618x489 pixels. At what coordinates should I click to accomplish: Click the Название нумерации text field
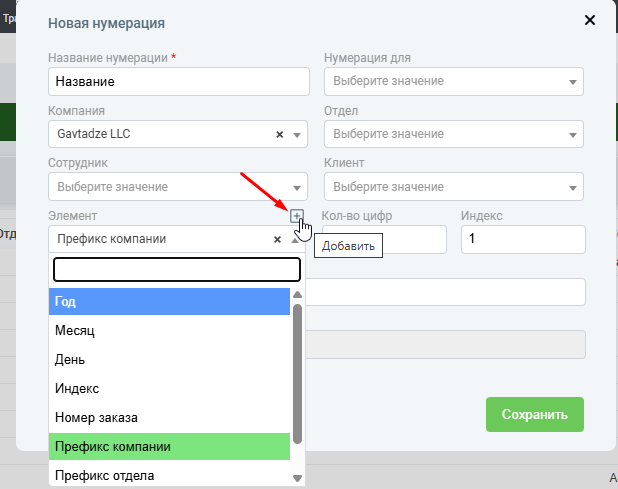click(178, 81)
